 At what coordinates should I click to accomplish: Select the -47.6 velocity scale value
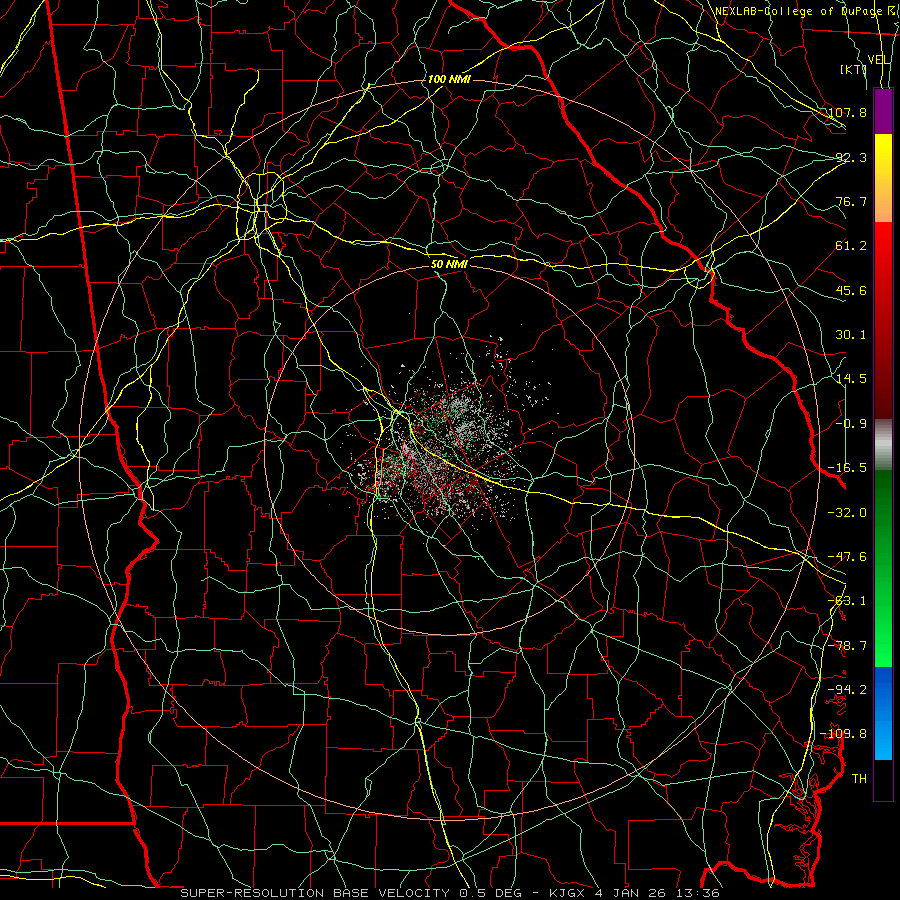[x=847, y=557]
